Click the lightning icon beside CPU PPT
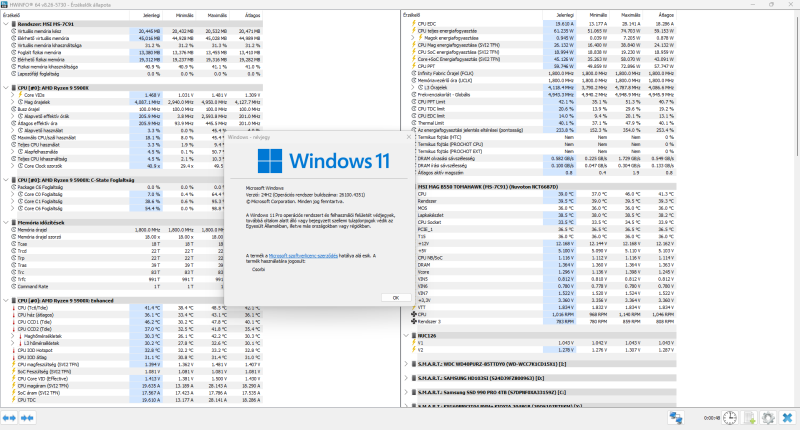The image size is (800, 430). pyautogui.click(x=413, y=66)
